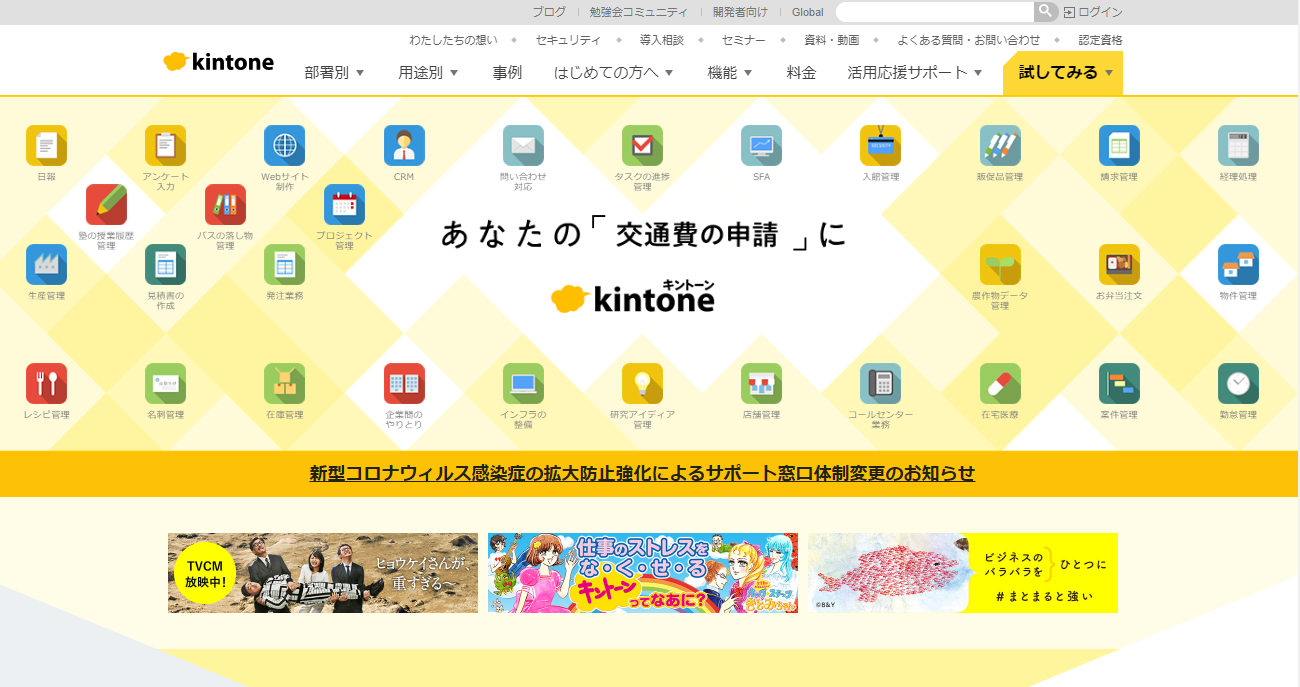The image size is (1300, 687).
Task: Open the はじめての方へ dropdown
Action: tap(614, 73)
